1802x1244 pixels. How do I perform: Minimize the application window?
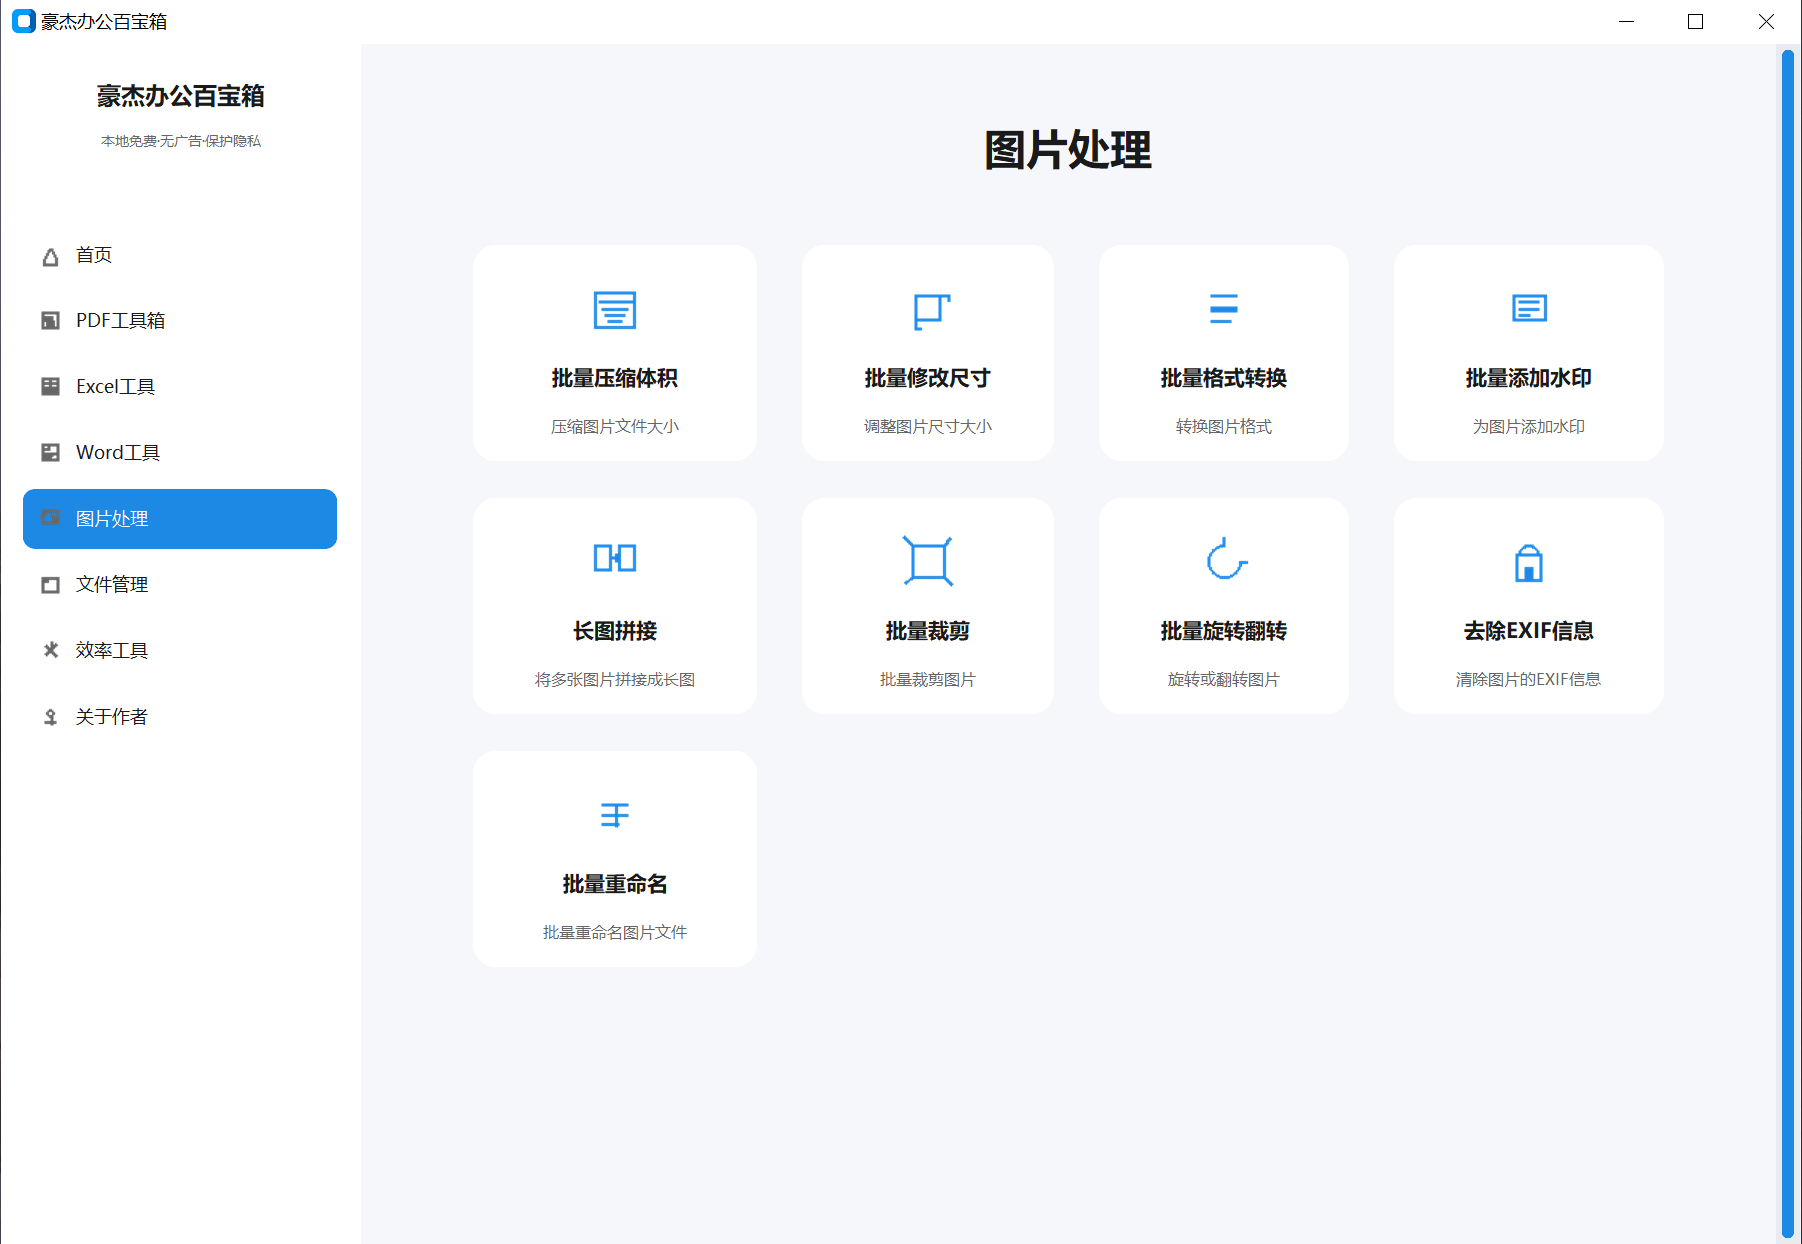point(1627,21)
